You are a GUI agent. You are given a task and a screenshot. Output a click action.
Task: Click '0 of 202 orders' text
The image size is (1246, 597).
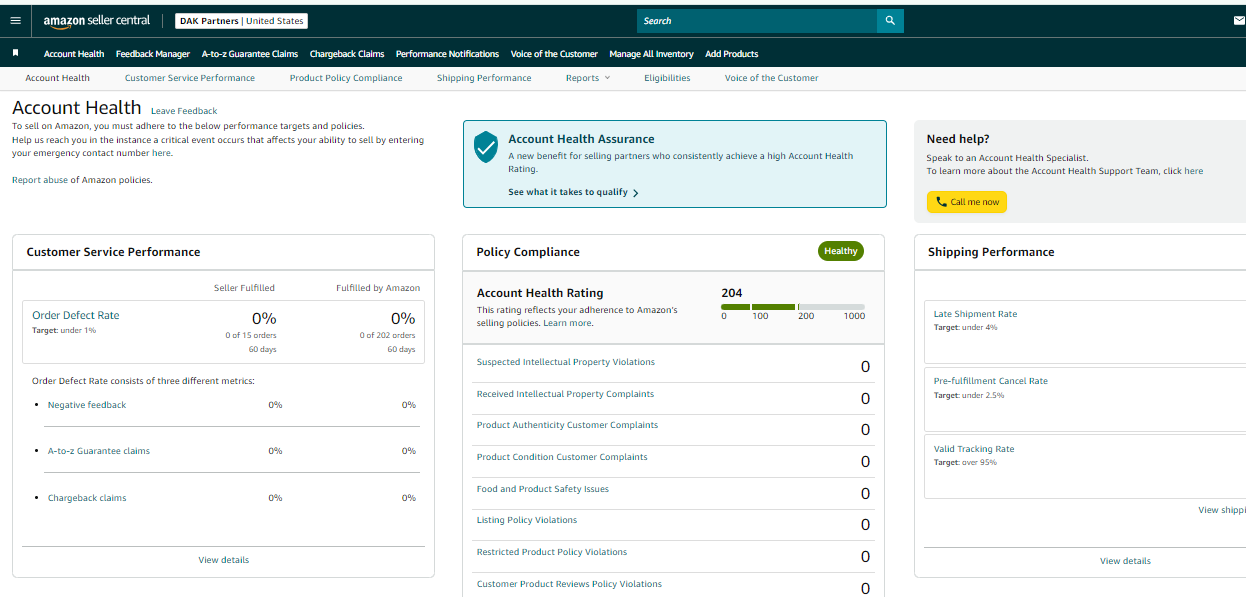387,336
